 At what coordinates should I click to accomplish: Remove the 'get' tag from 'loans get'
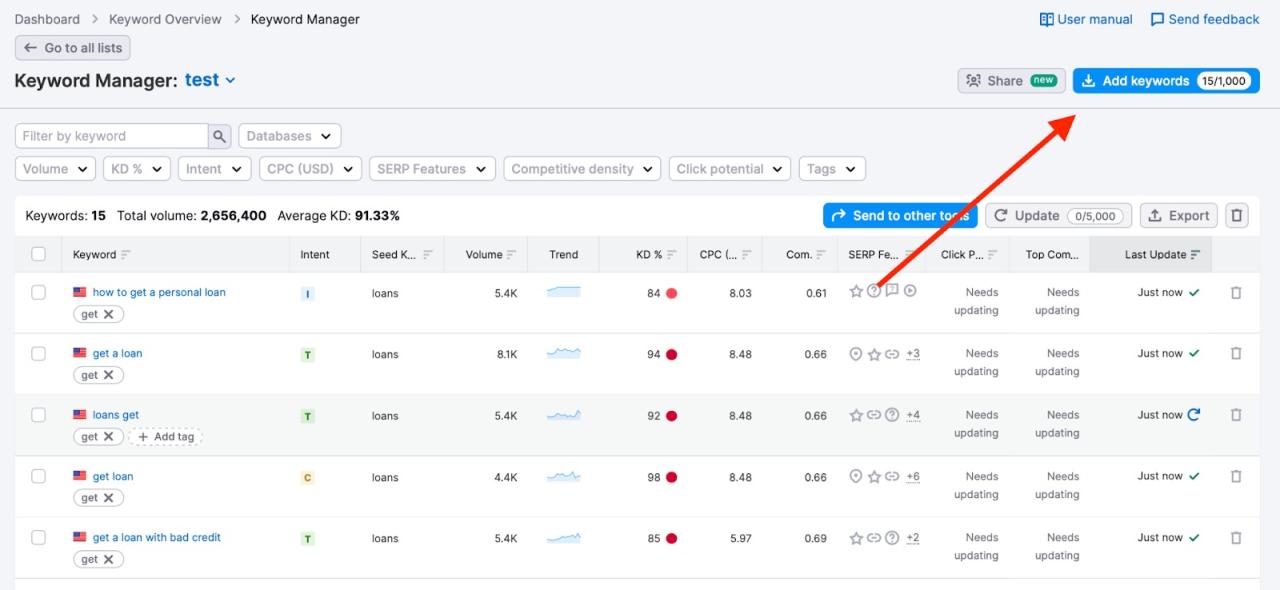109,436
